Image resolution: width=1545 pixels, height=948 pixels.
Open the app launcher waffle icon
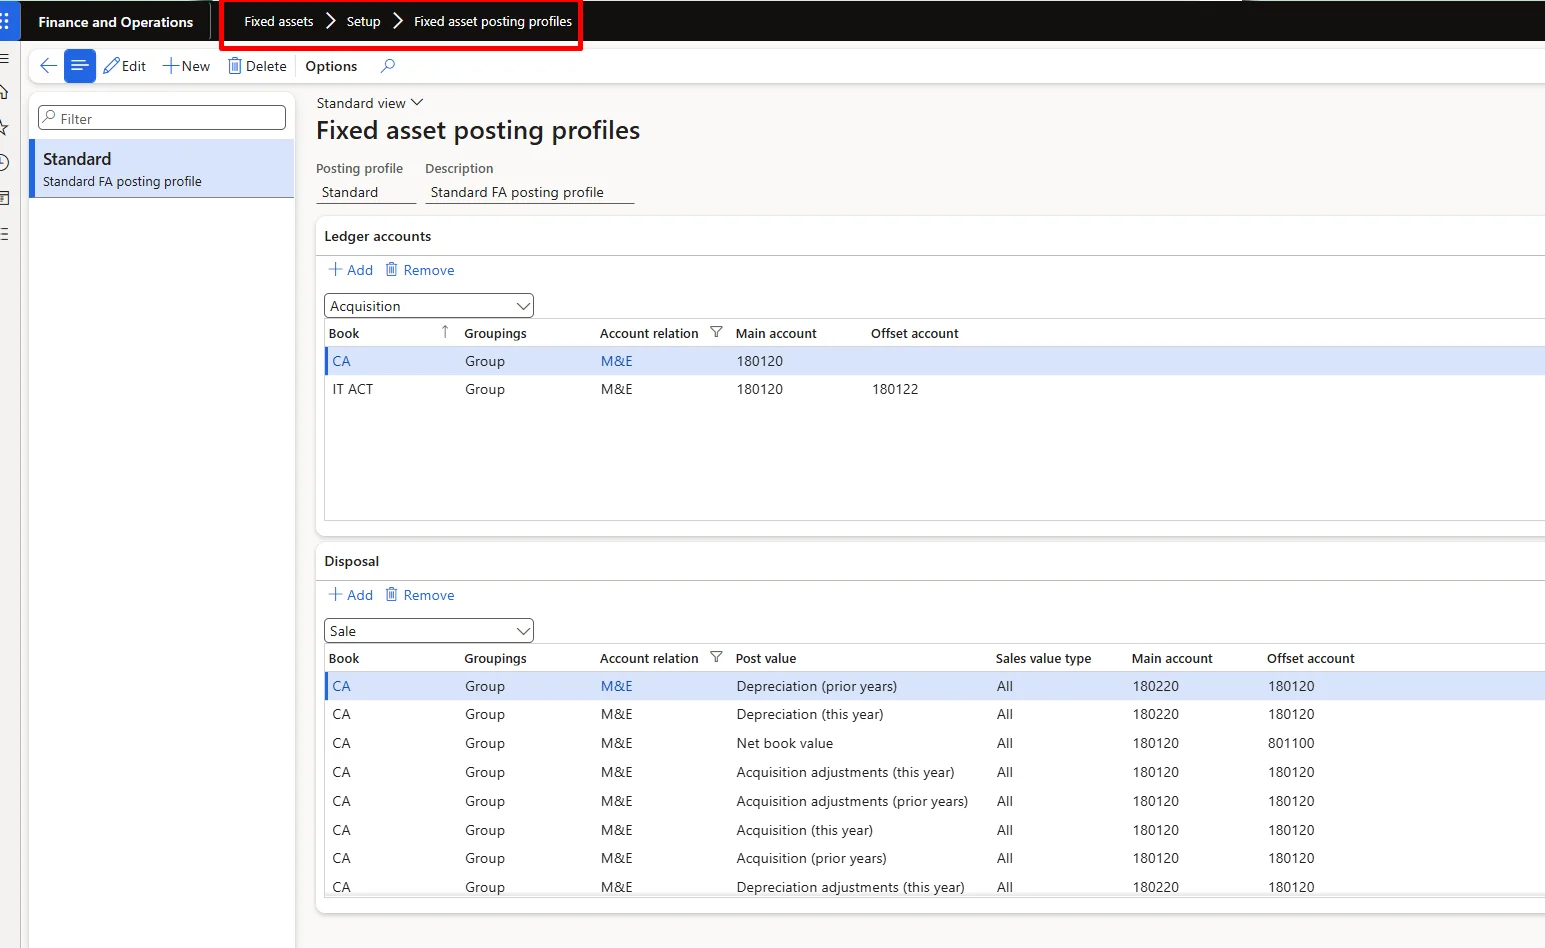[x=6, y=21]
